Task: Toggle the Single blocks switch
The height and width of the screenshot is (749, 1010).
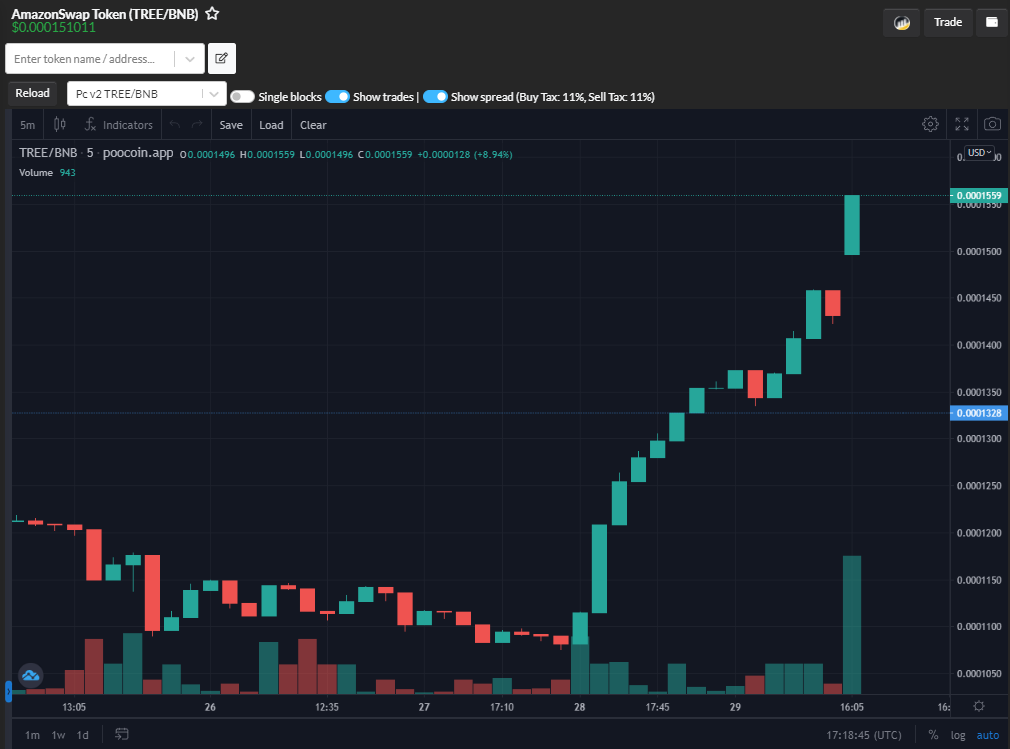Action: (x=242, y=97)
